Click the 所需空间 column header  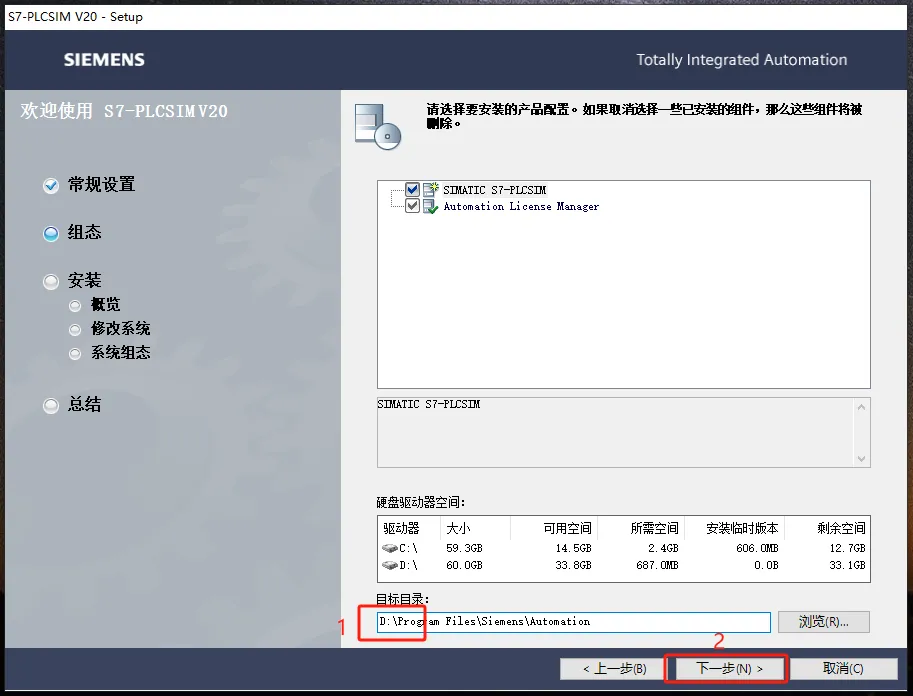coord(654,528)
